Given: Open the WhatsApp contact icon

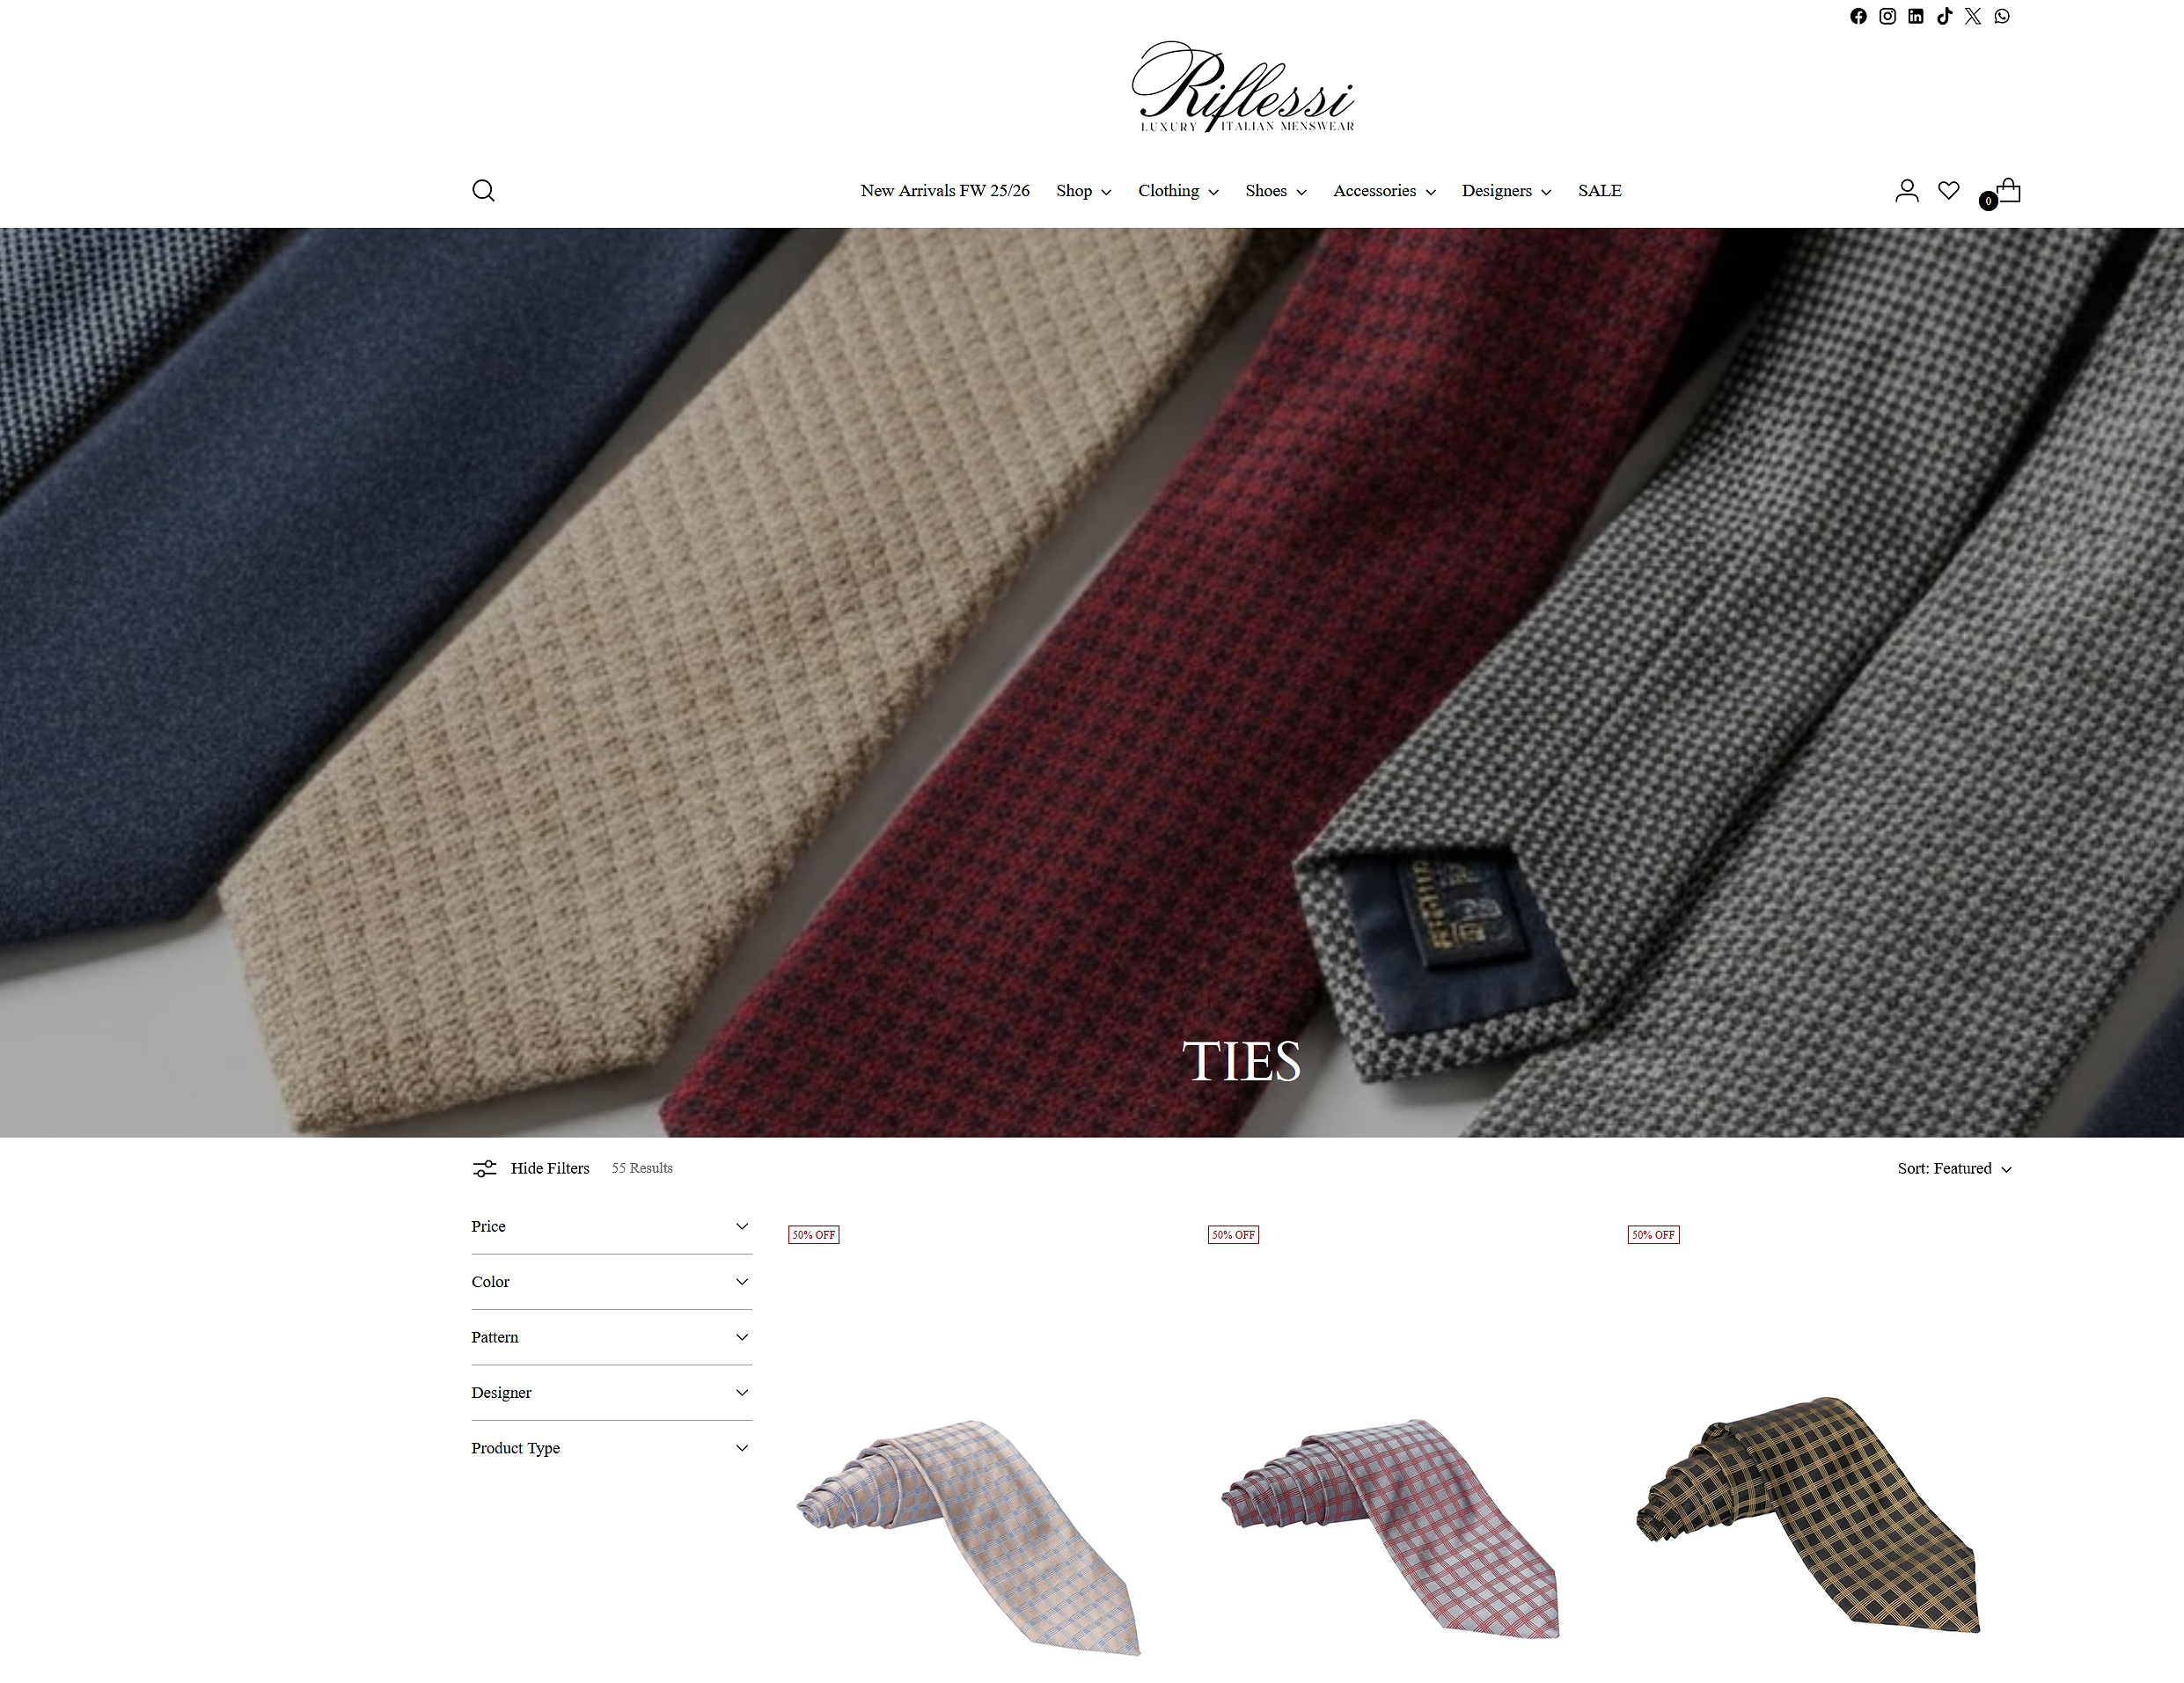Looking at the screenshot, I should point(2002,16).
